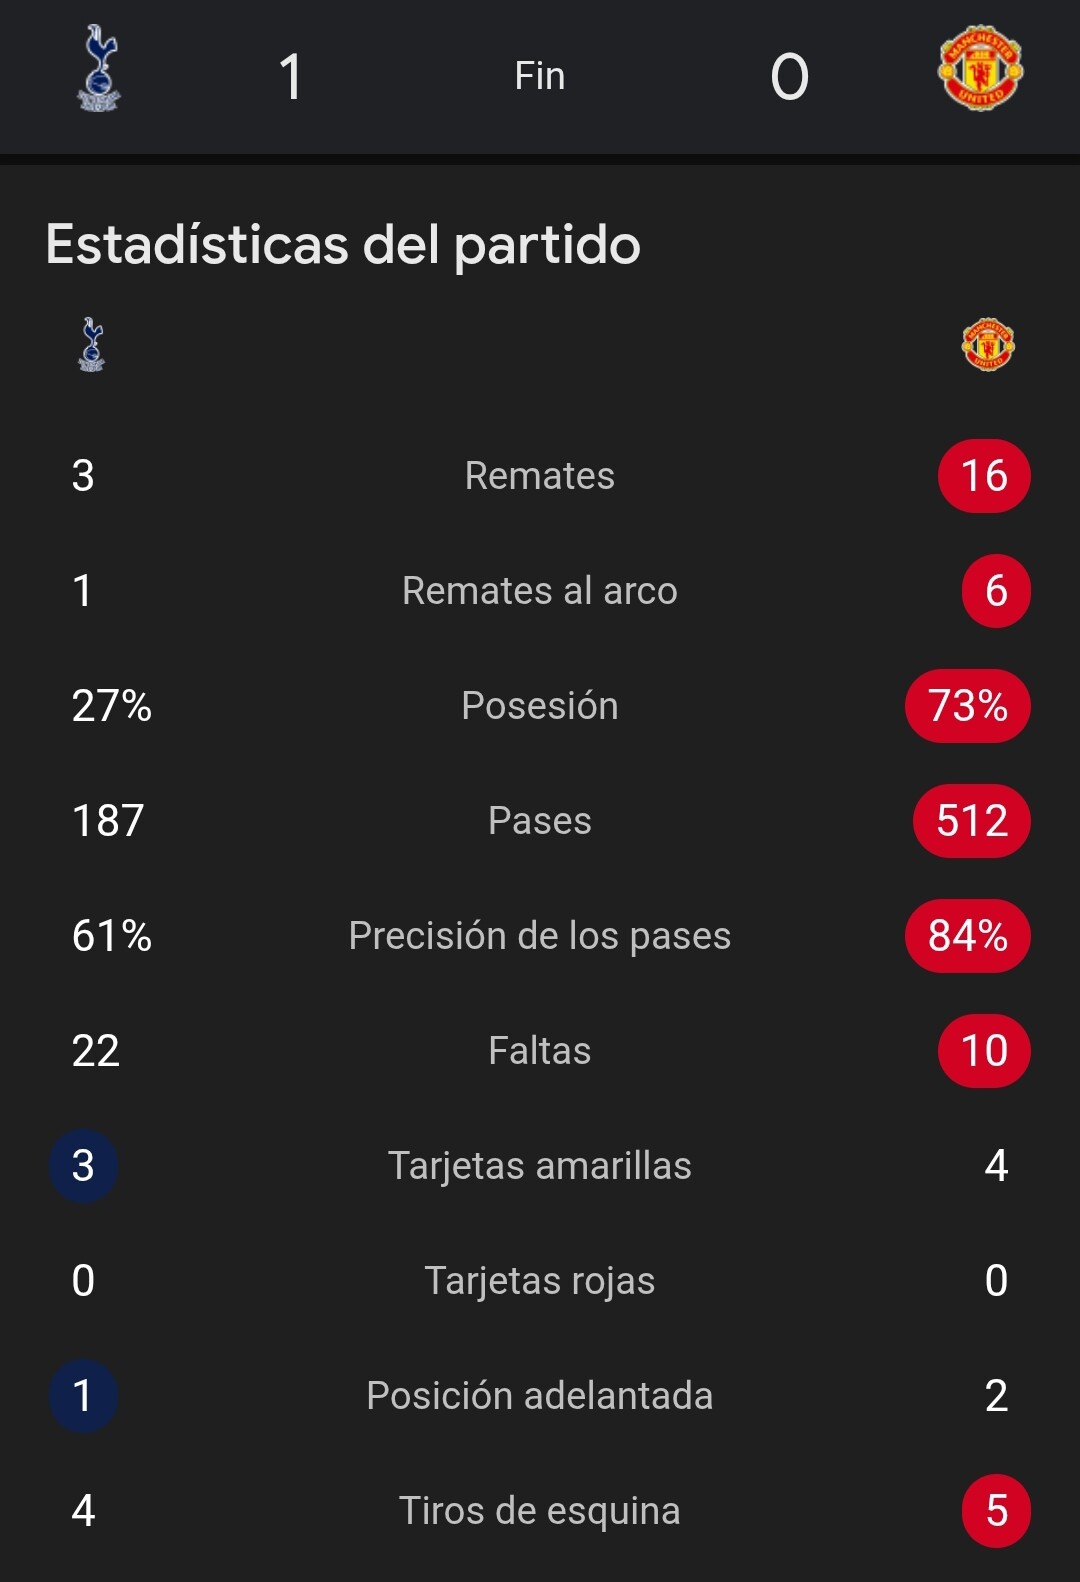Select the Precisión de los pases label
This screenshot has height=1582, width=1080.
click(540, 937)
